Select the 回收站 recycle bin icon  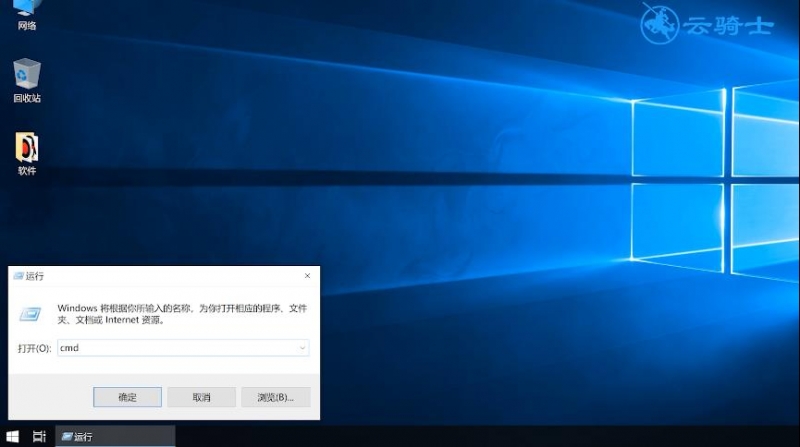(x=27, y=81)
